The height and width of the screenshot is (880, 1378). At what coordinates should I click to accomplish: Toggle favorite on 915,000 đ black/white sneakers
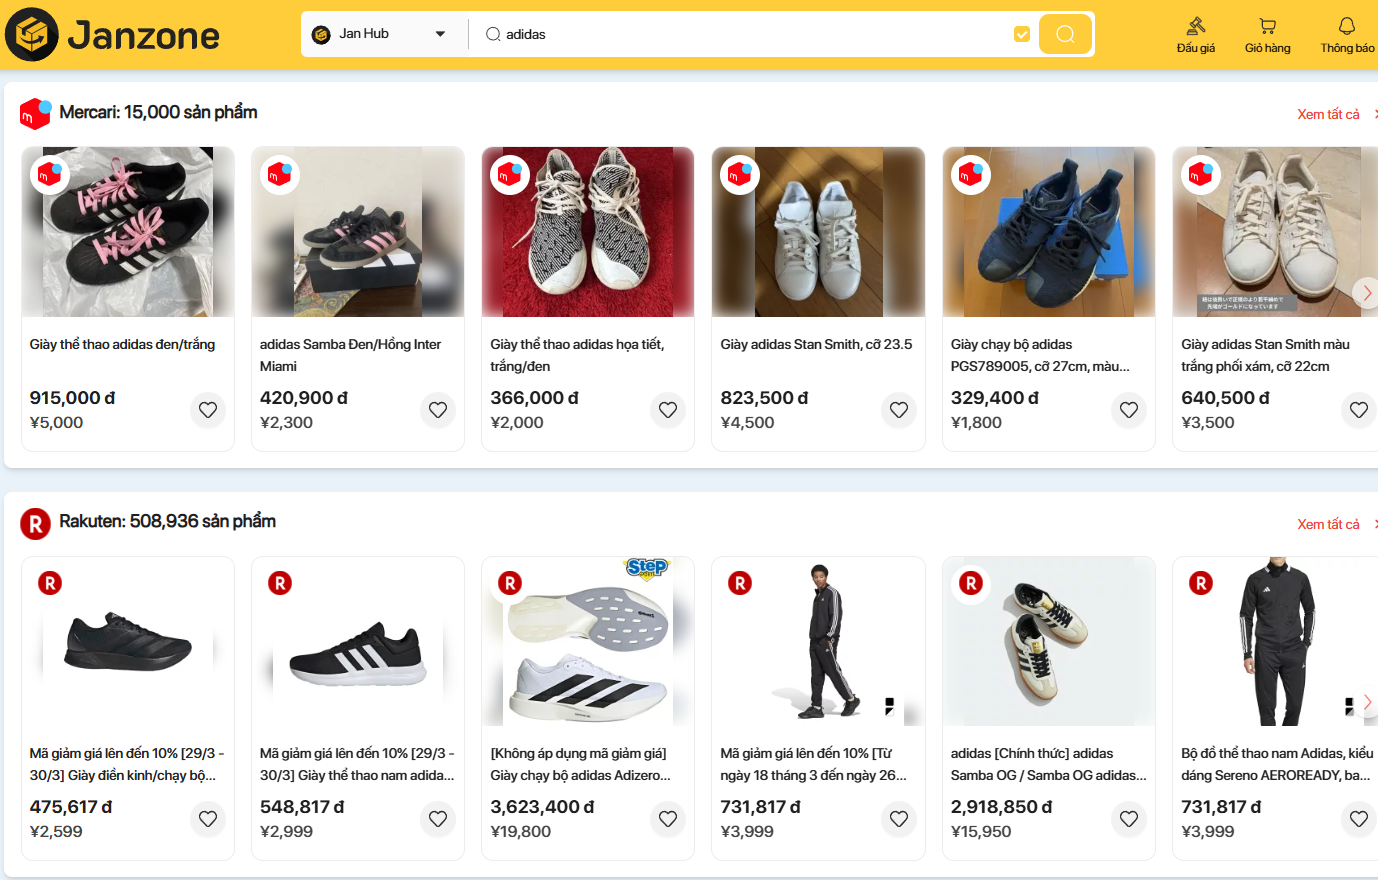point(208,410)
